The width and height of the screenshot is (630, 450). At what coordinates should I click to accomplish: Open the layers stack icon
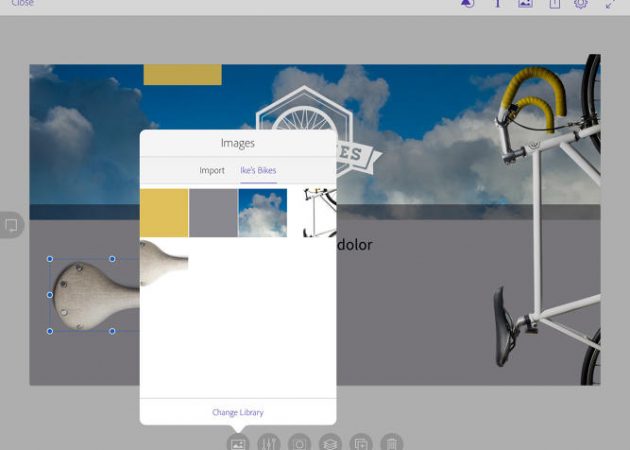pyautogui.click(x=331, y=443)
